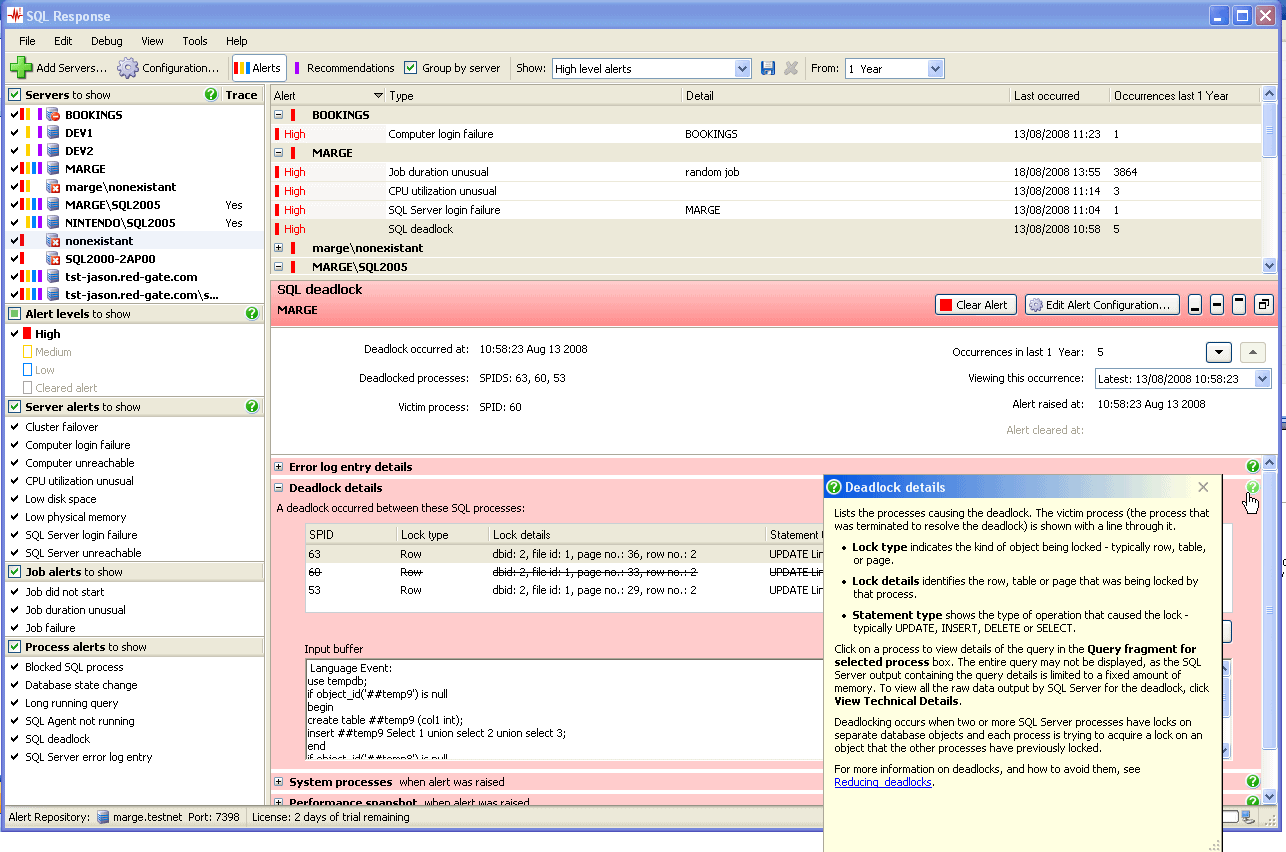Viewport: 1286px width, 852px height.
Task: Go to next occurrence up-arrow button
Action: [x=1253, y=352]
